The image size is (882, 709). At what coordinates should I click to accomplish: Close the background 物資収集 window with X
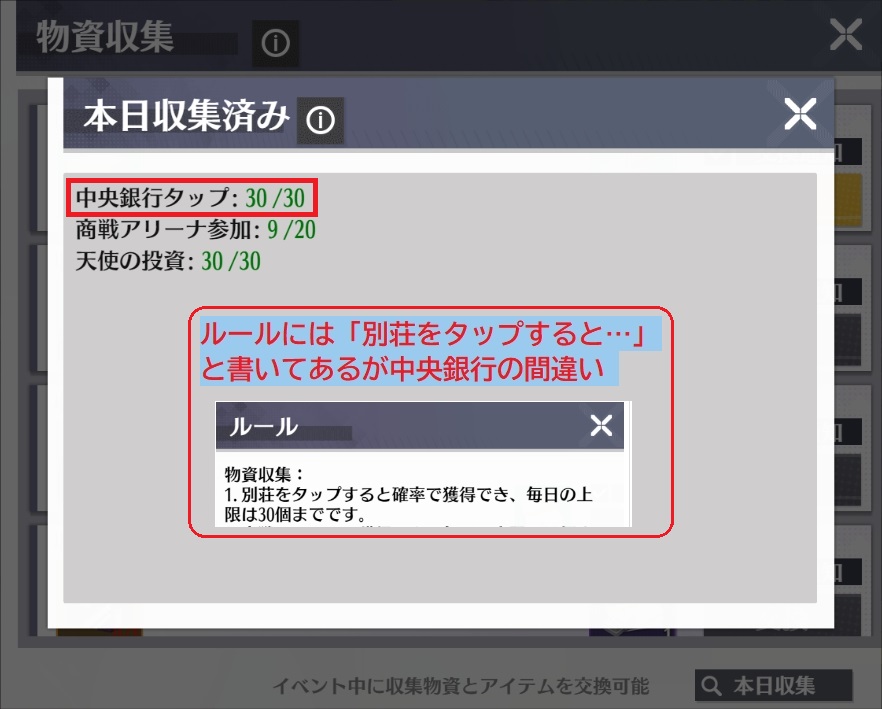(x=845, y=34)
